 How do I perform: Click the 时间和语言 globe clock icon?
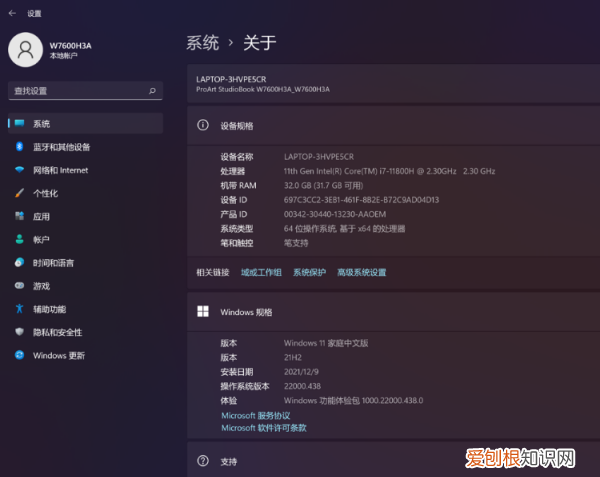[x=20, y=262]
